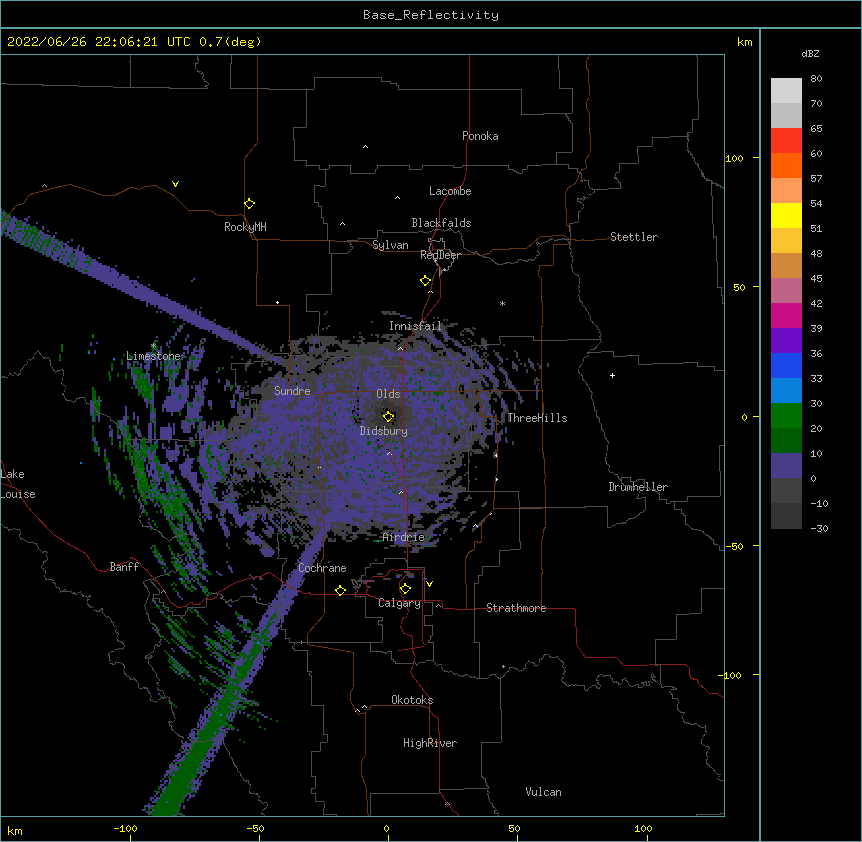Pick the blue 33–36 dBZ legend swatch
This screenshot has height=842, width=862.
pos(786,365)
